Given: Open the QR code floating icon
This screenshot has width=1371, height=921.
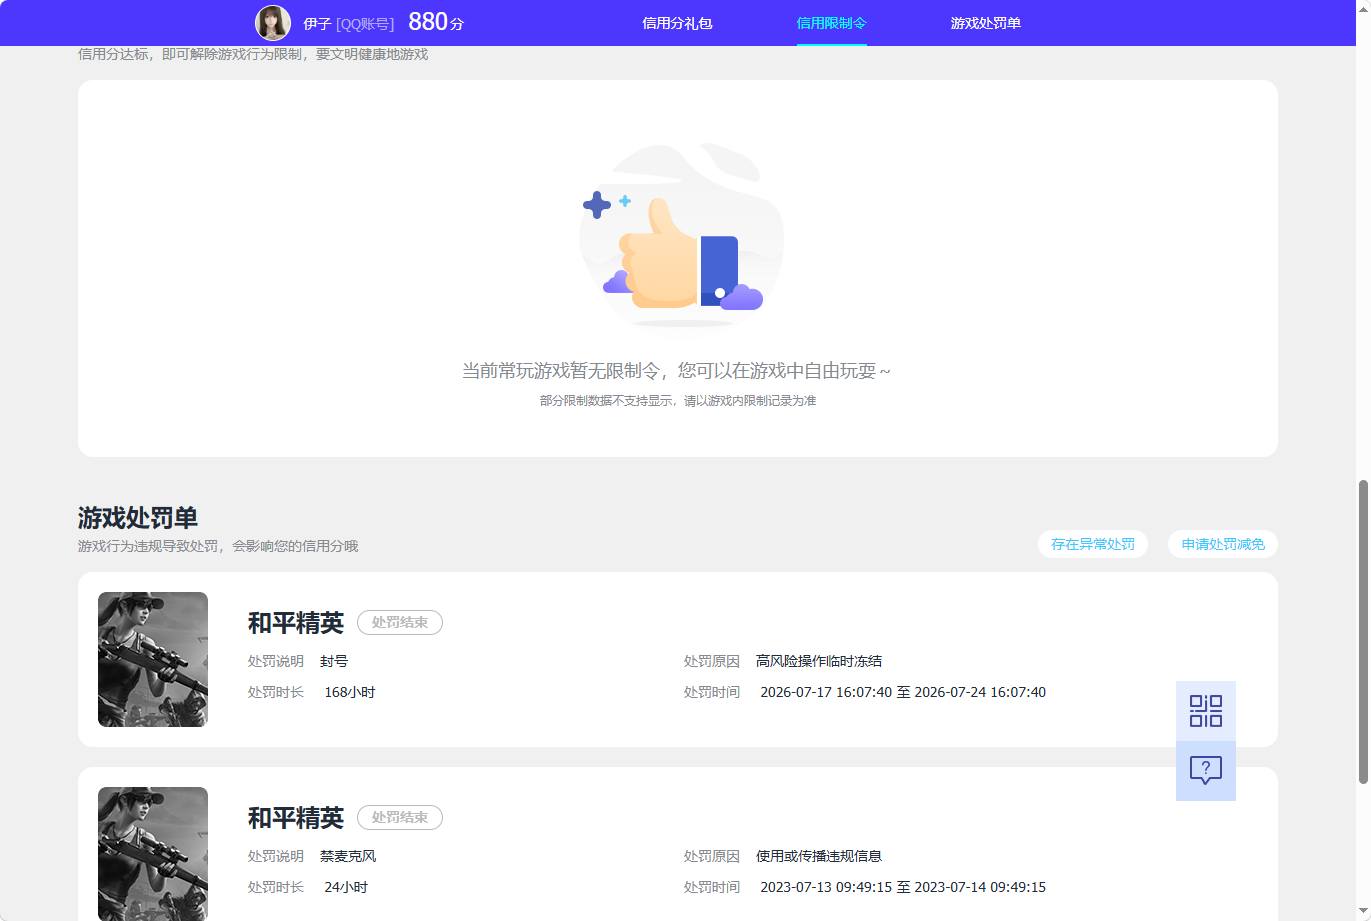Looking at the screenshot, I should (1206, 711).
